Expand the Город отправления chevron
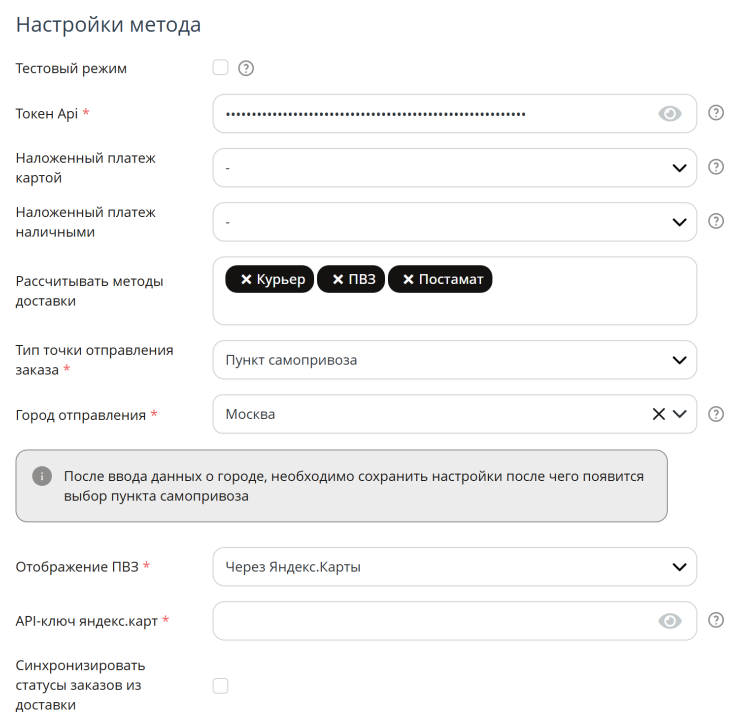 coord(680,414)
